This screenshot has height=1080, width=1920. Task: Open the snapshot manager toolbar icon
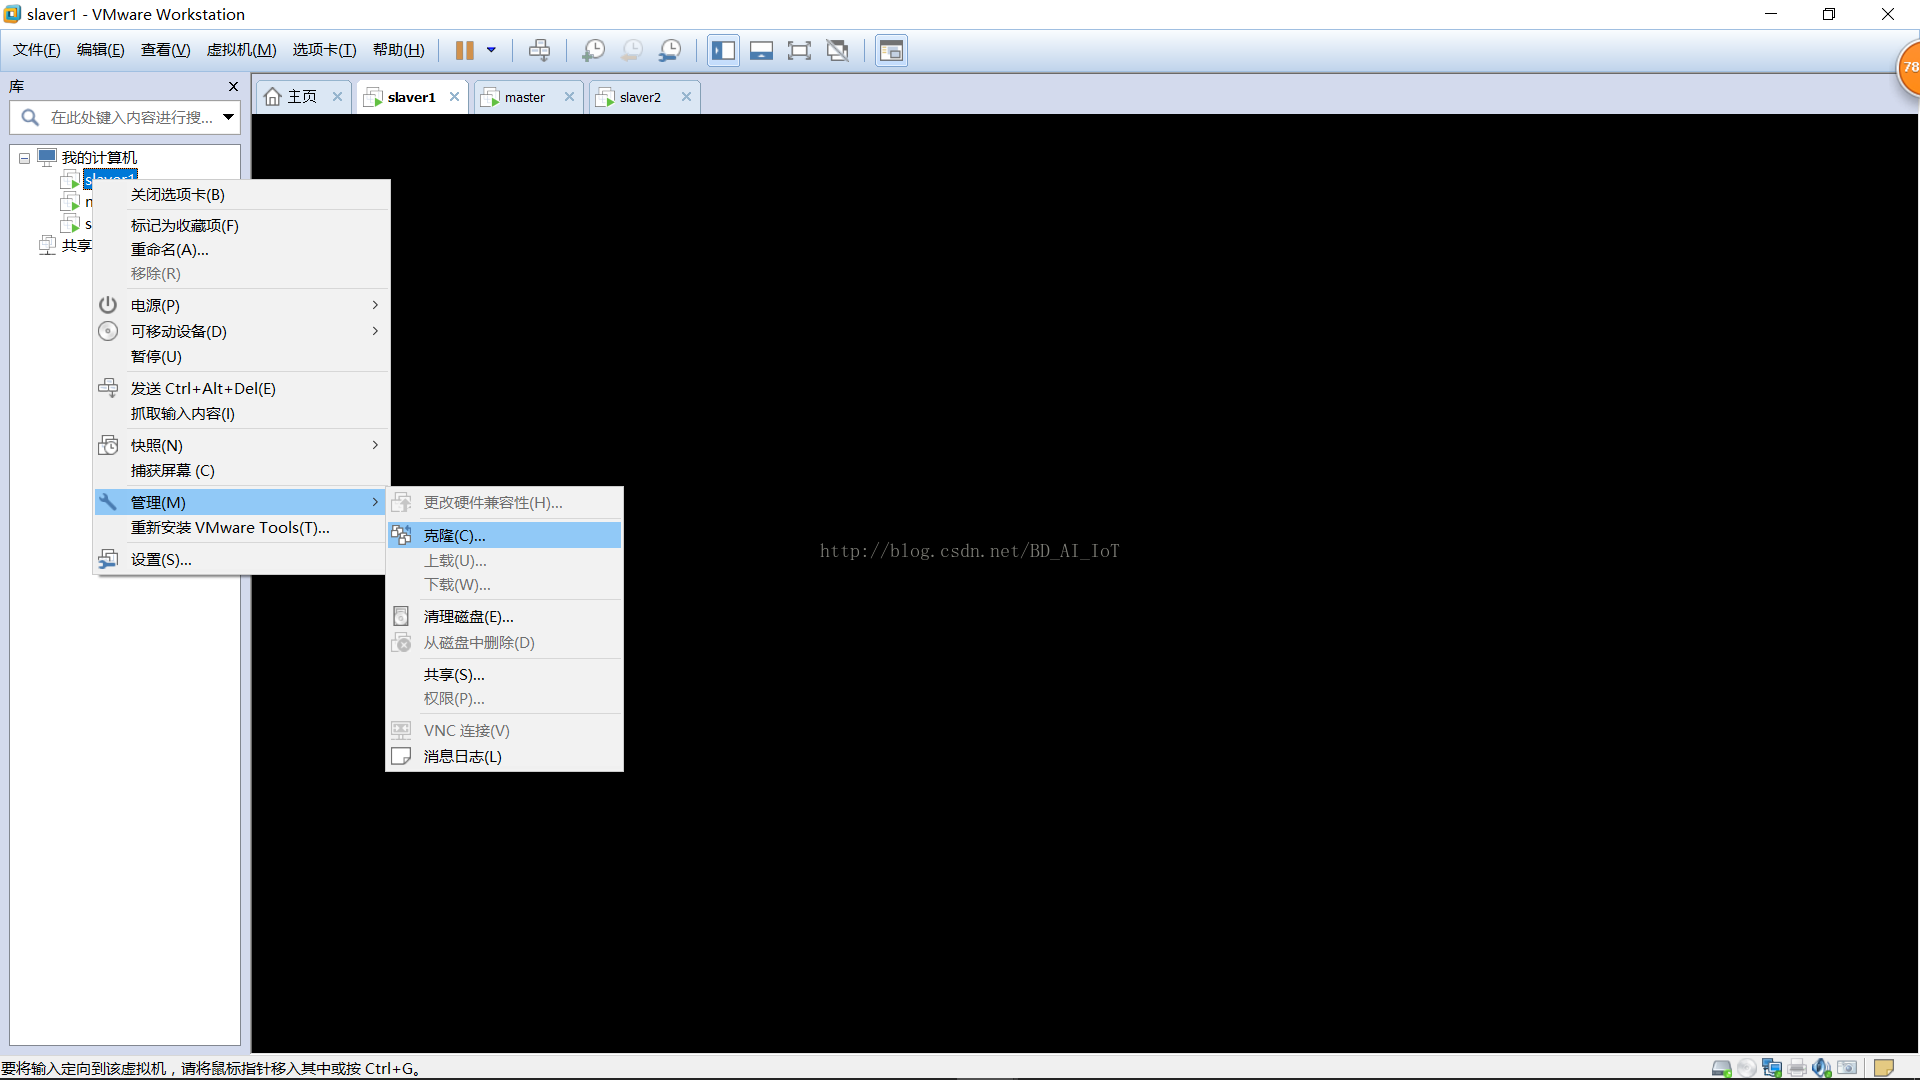pos(670,50)
